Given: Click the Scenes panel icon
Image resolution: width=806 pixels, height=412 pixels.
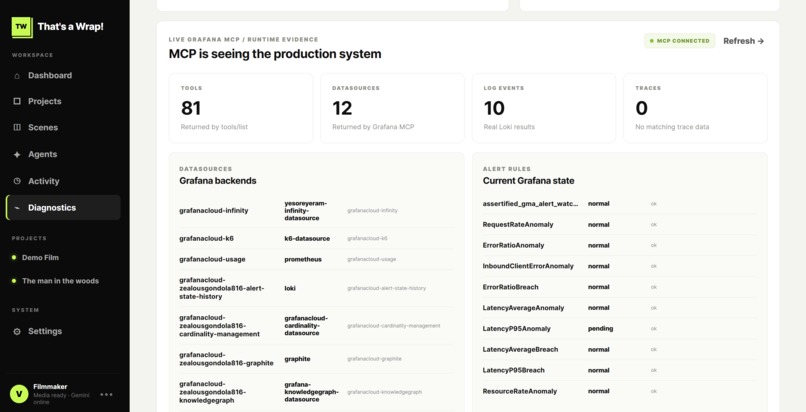Looking at the screenshot, I should [x=17, y=127].
